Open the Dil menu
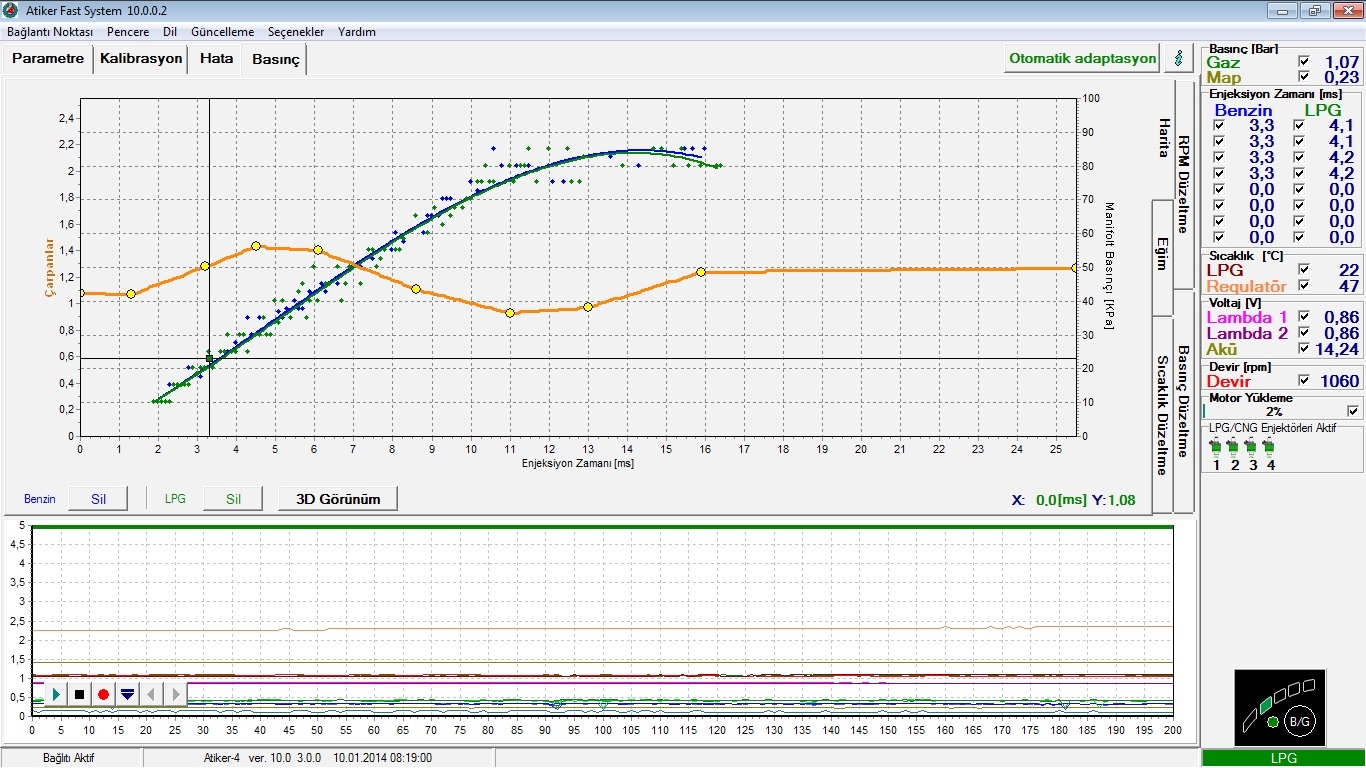The image size is (1366, 768). tap(170, 32)
